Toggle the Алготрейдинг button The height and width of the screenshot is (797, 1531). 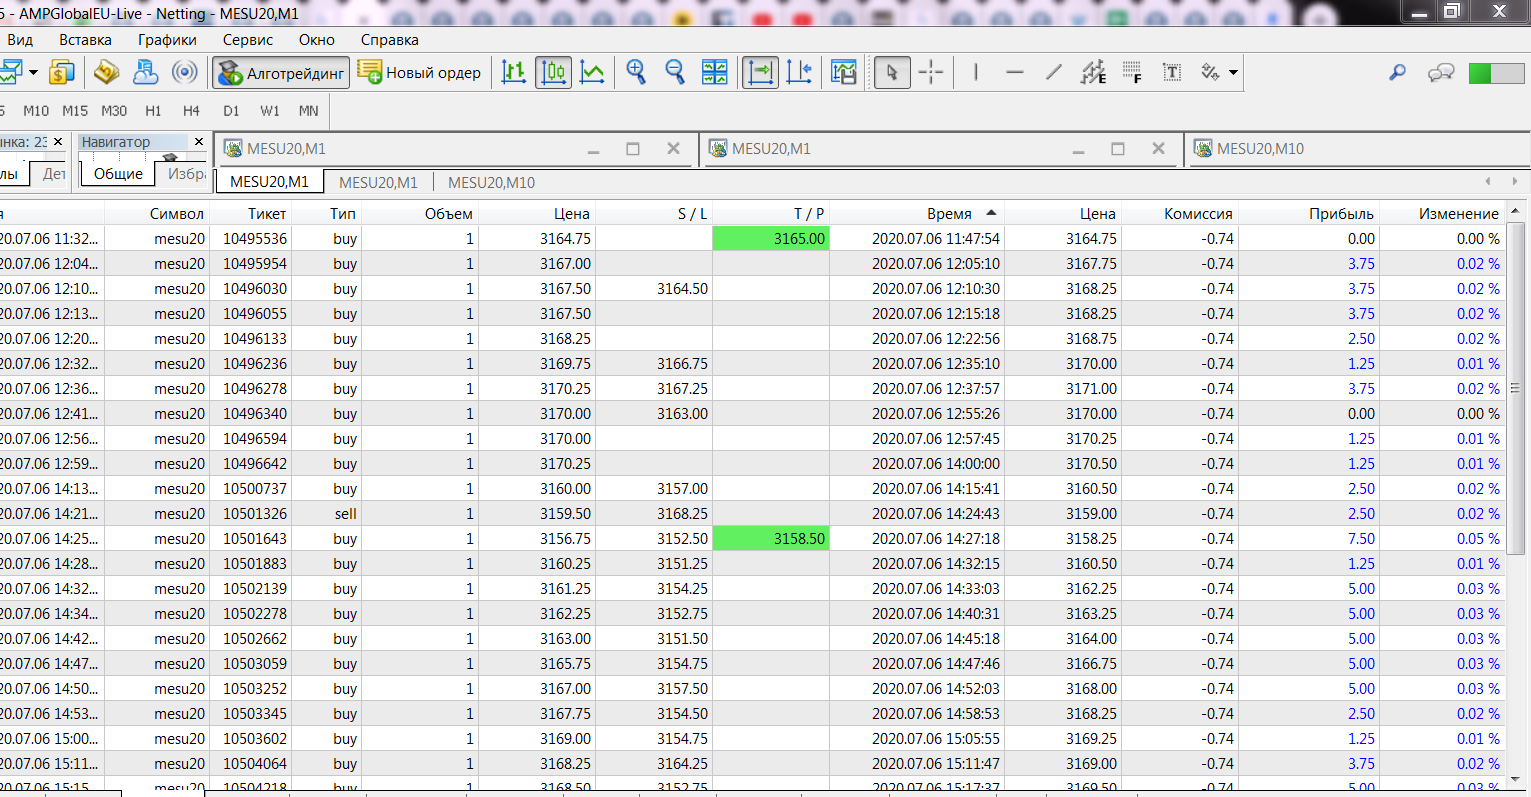pos(281,73)
